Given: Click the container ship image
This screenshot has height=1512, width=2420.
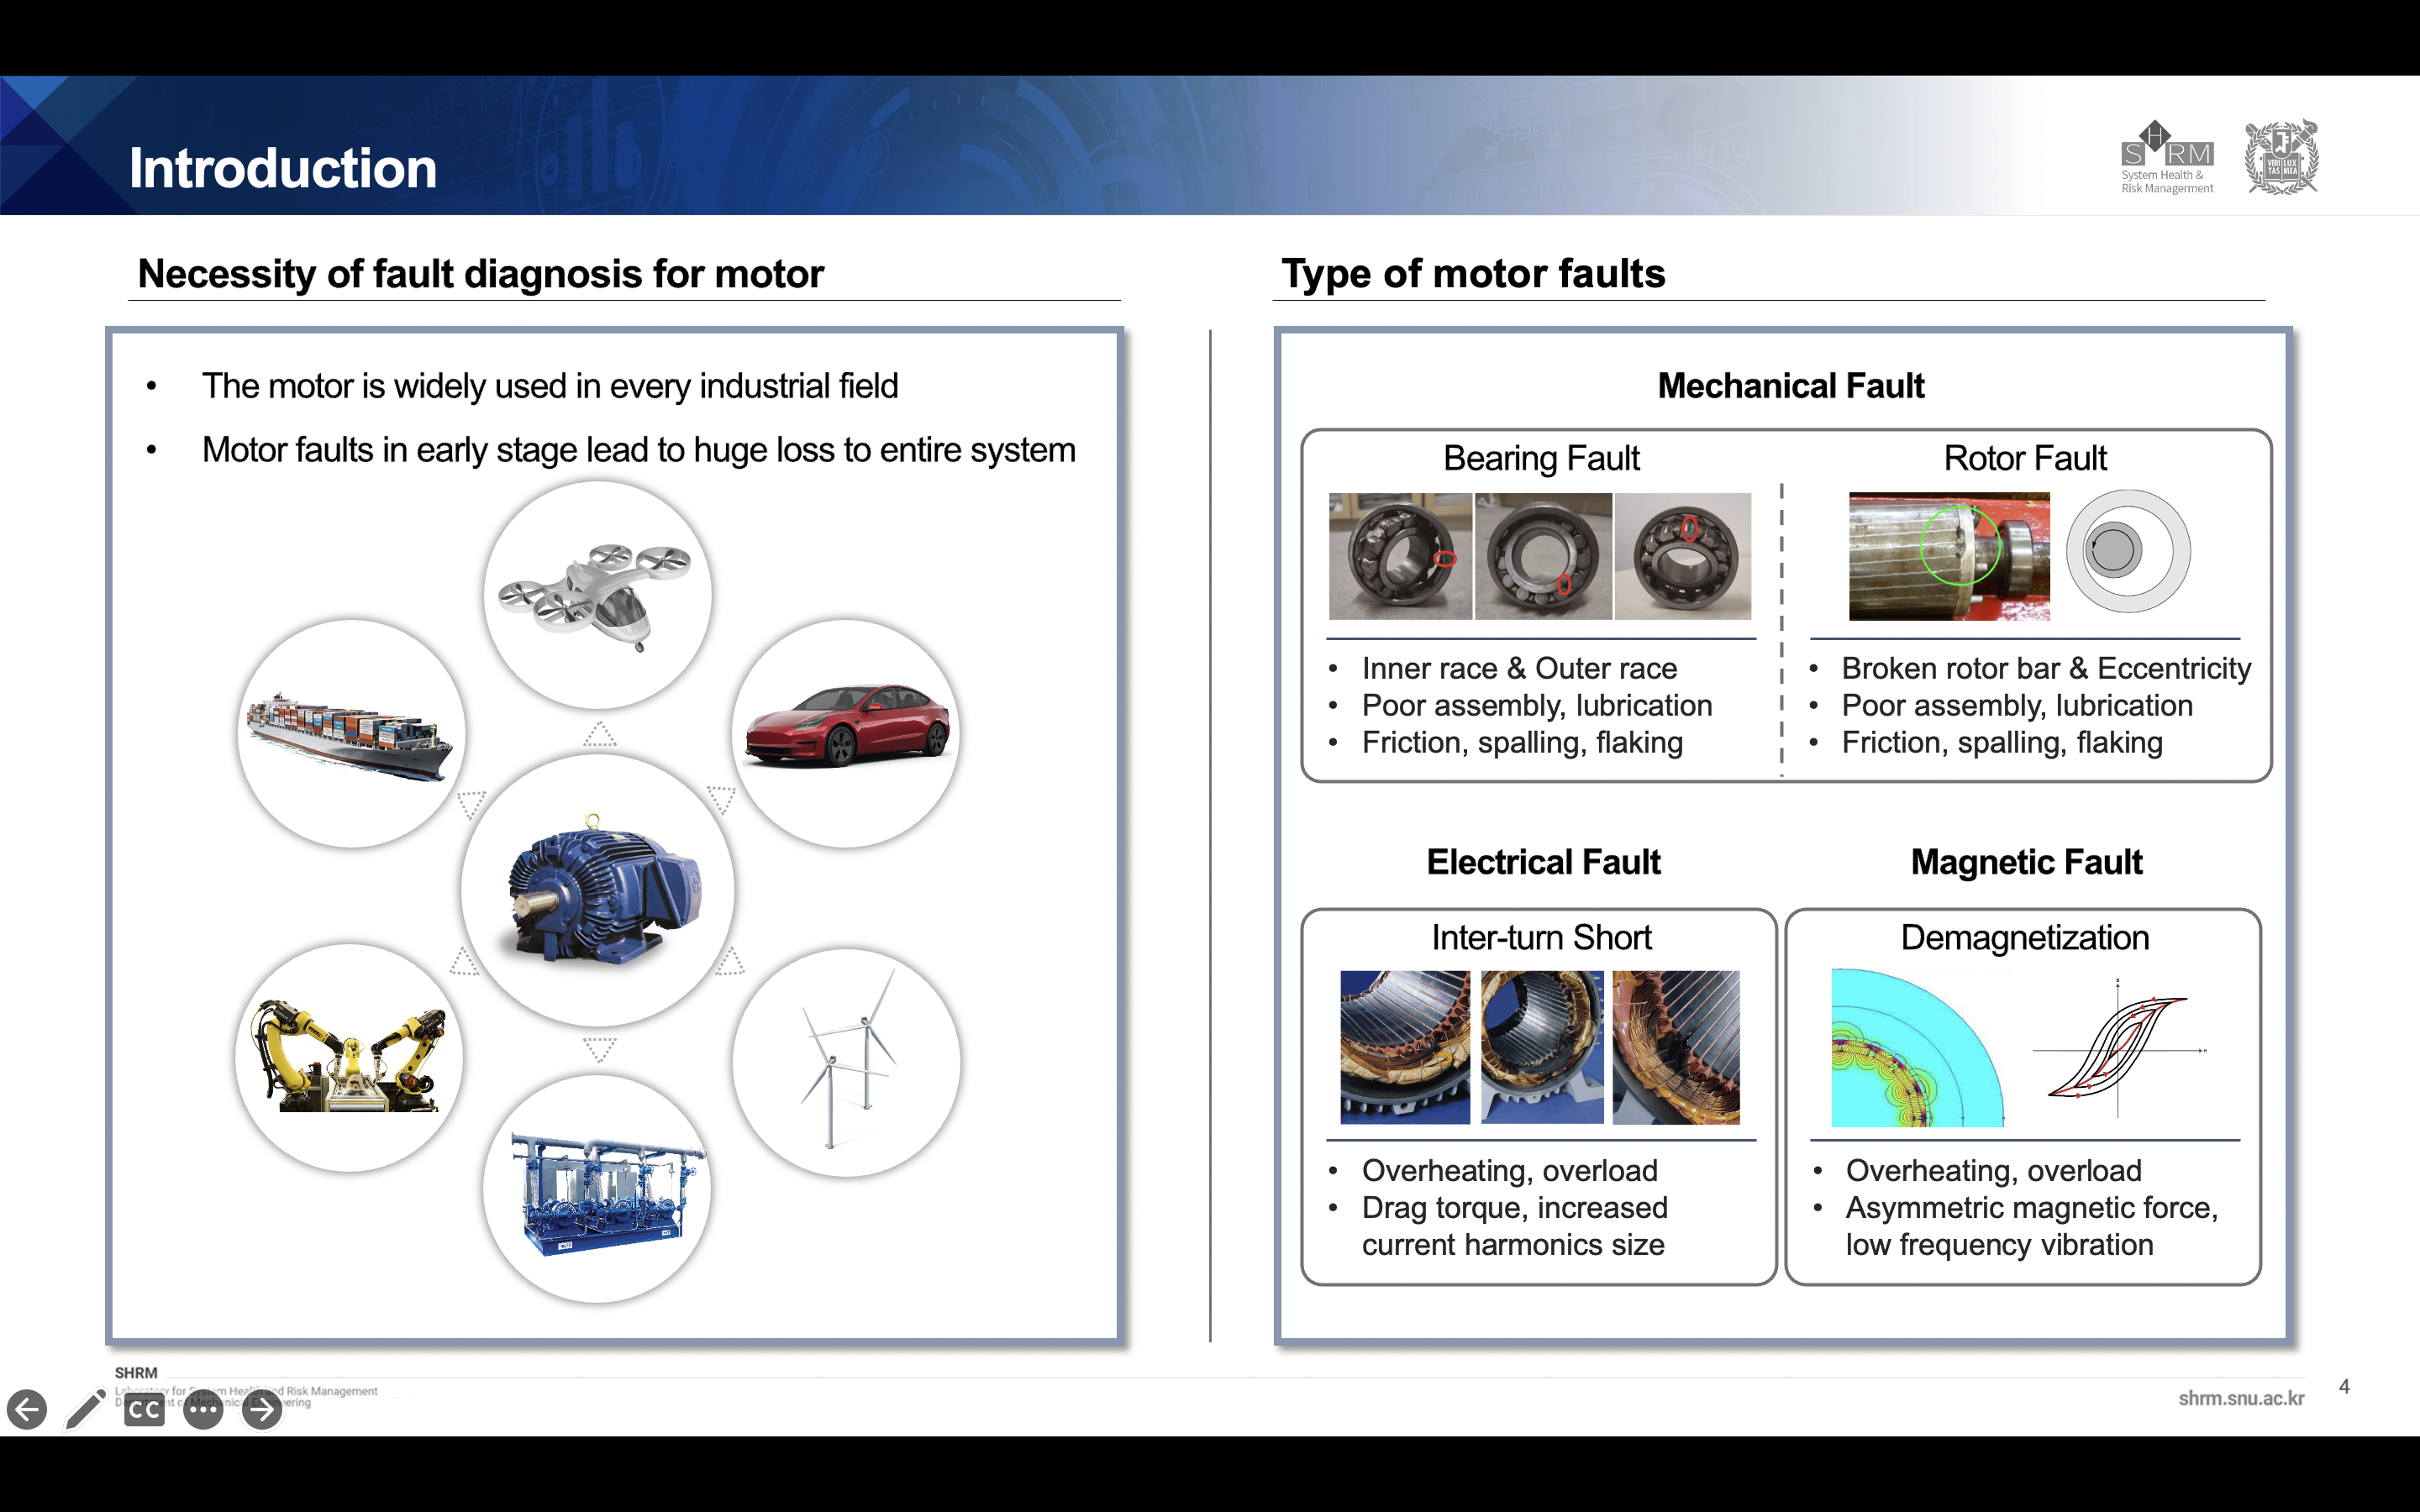Looking at the screenshot, I should (351, 734).
